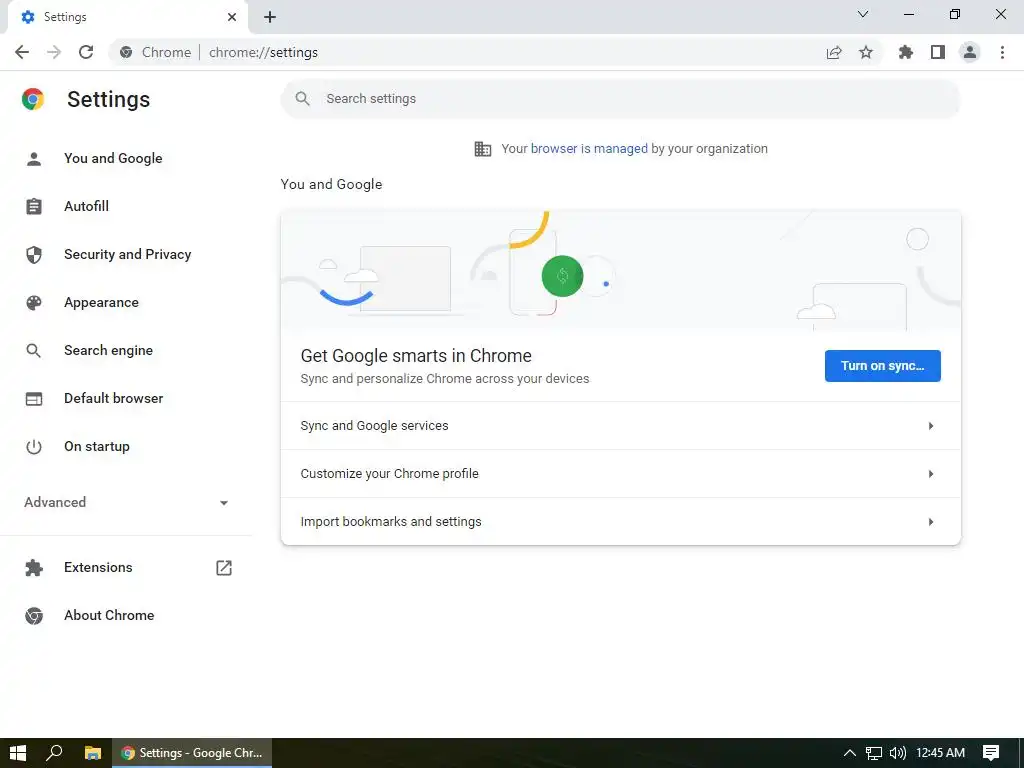Open Customize your Chrome profile
This screenshot has height=768, width=1024.
click(620, 474)
